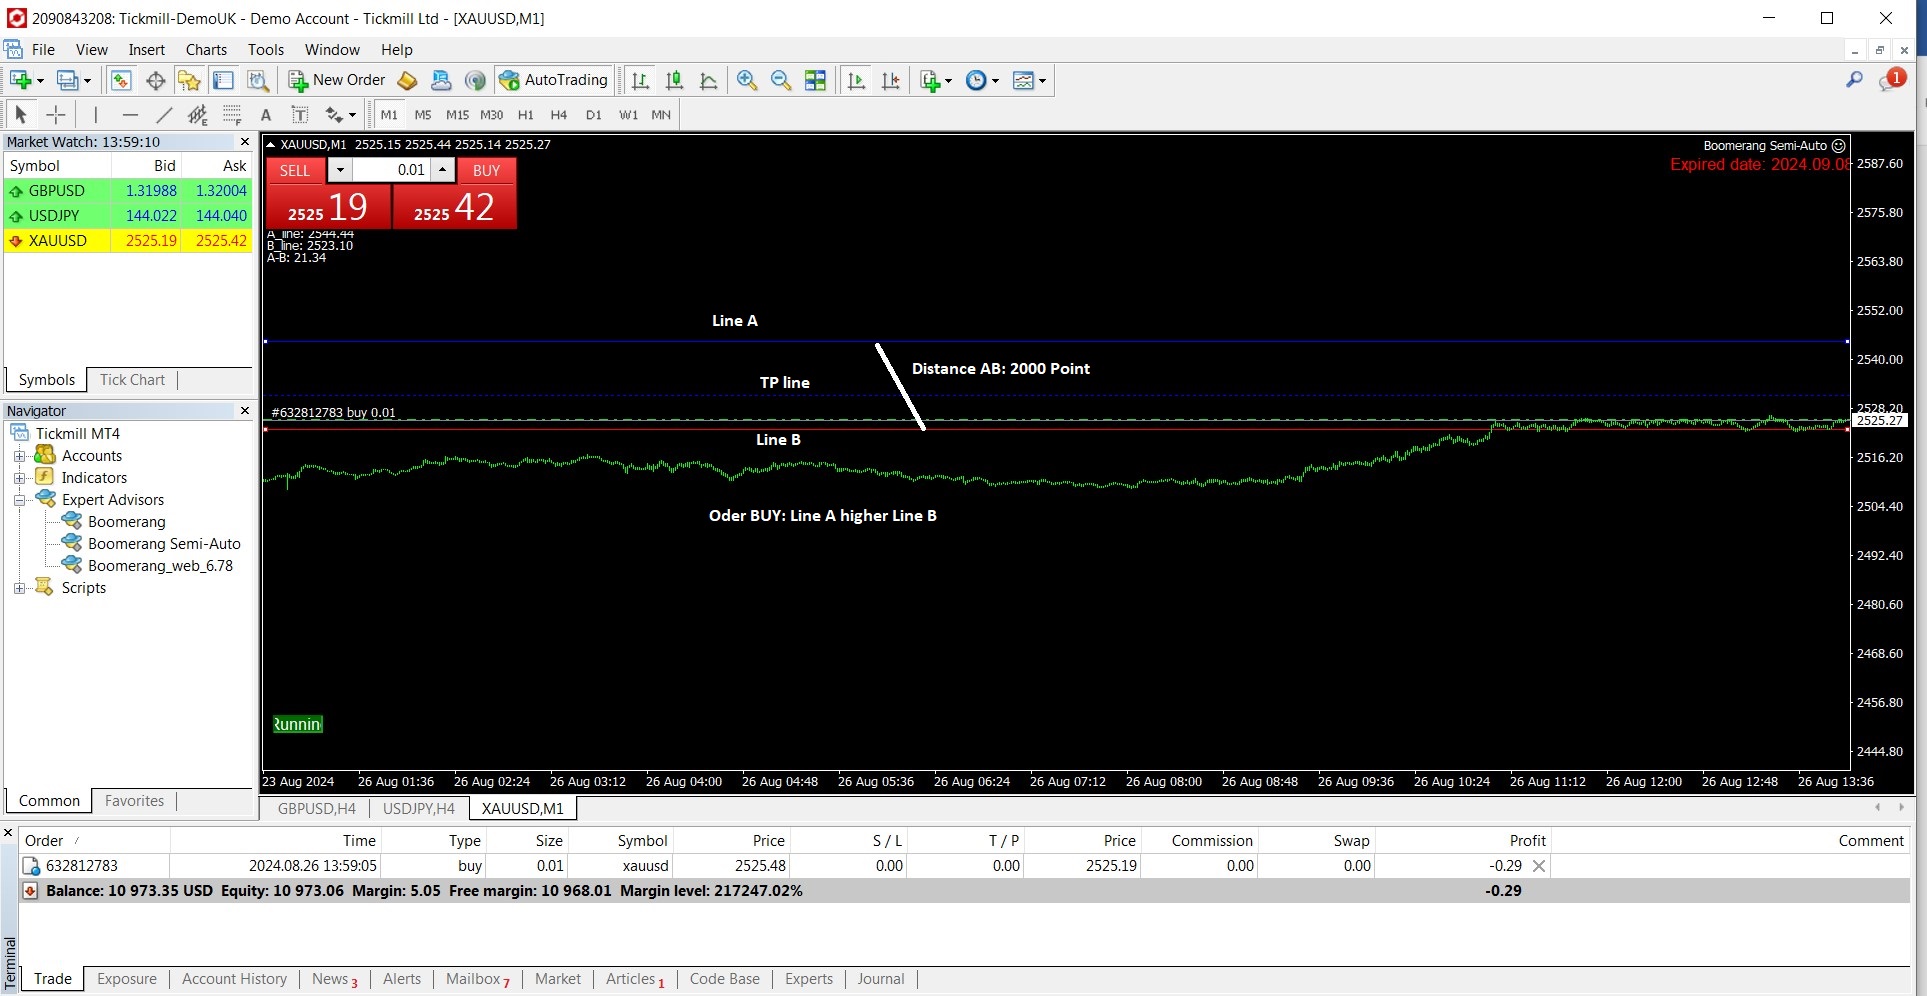Viewport: 1927px width, 996px height.
Task: Close the Navigator panel
Action: pos(245,410)
